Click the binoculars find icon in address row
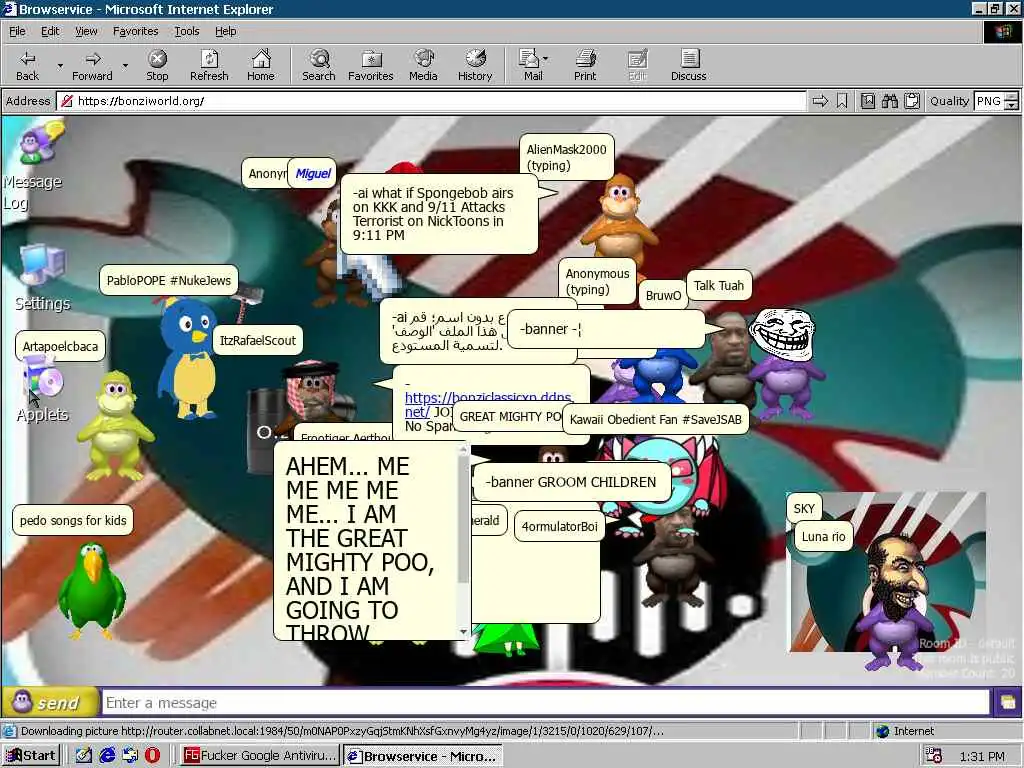 889,101
